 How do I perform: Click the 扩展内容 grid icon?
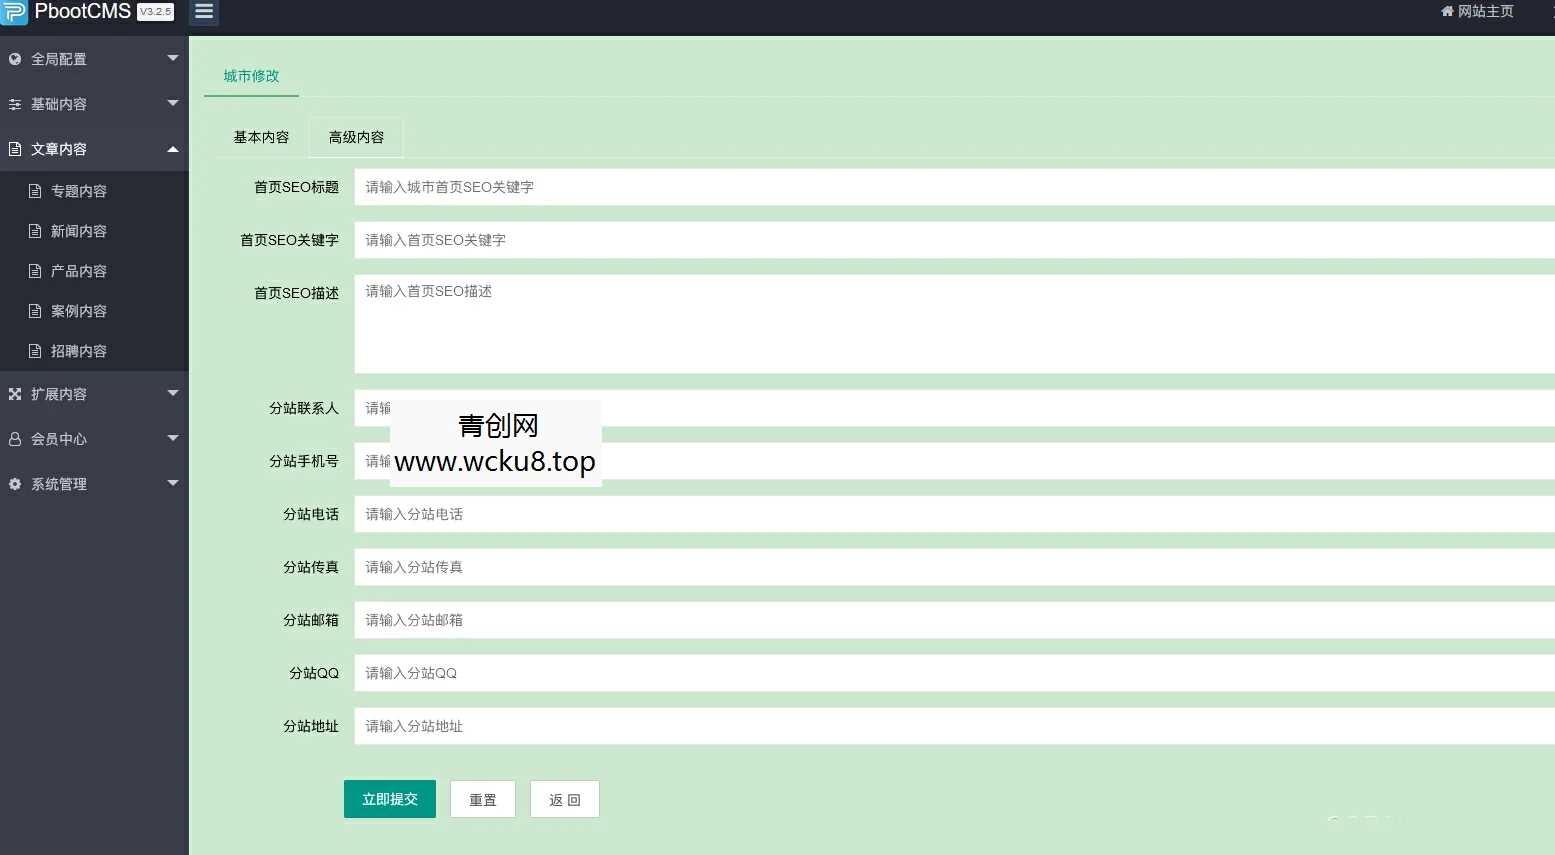pyautogui.click(x=14, y=393)
